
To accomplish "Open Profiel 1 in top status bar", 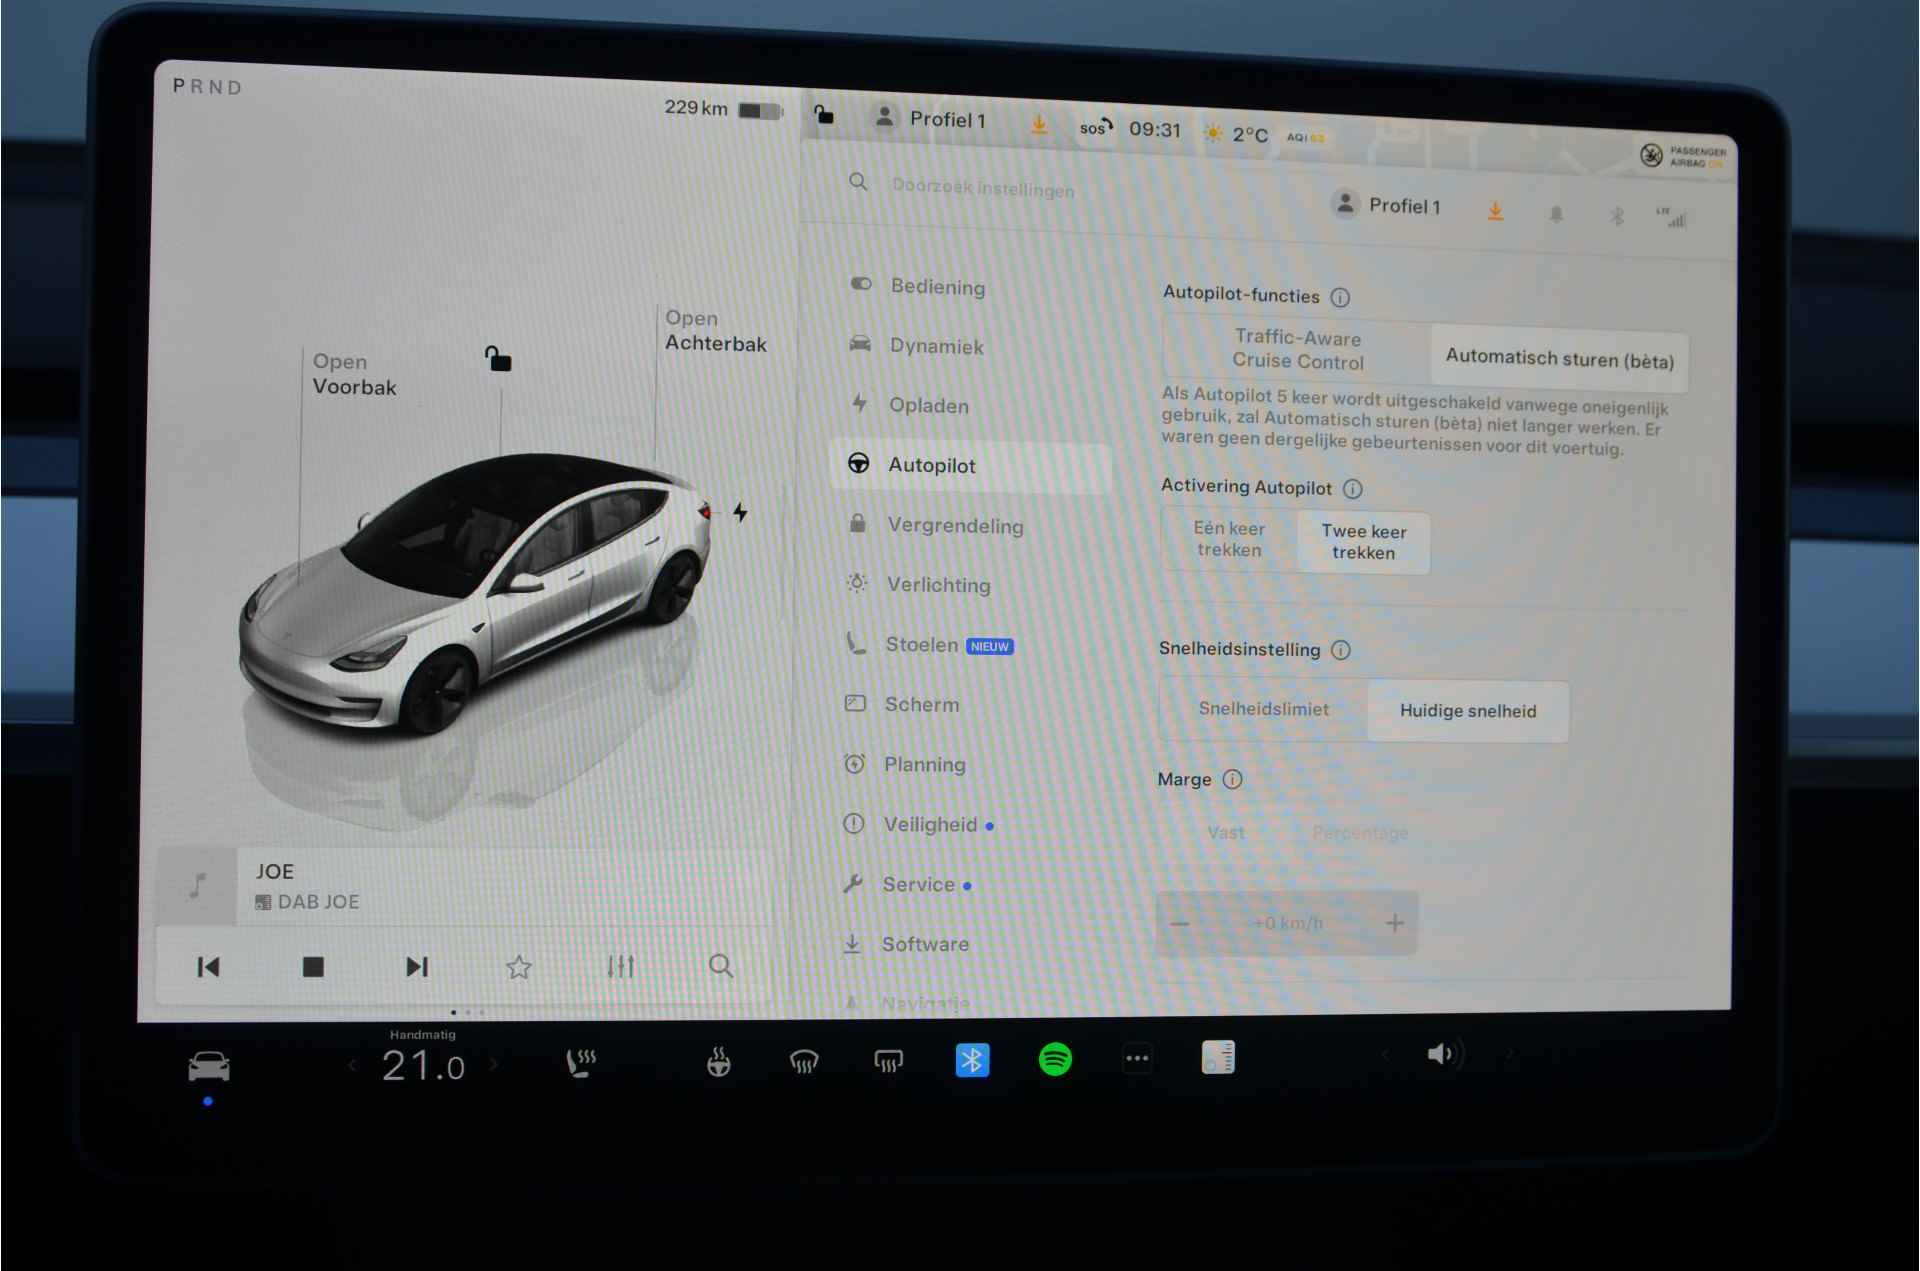I will point(930,119).
